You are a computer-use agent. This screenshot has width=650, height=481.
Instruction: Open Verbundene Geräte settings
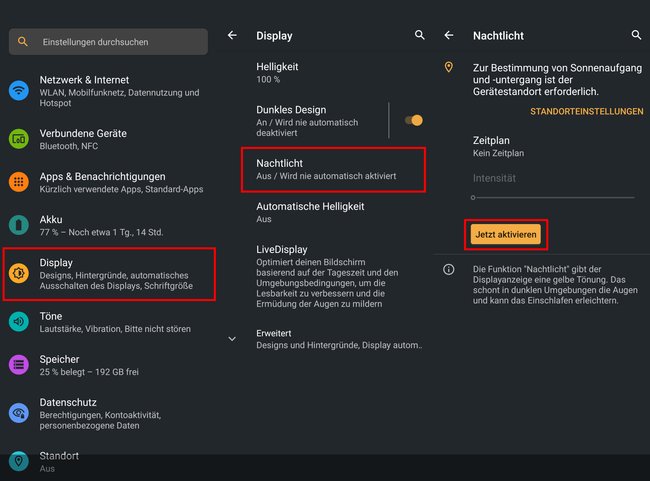pos(109,139)
